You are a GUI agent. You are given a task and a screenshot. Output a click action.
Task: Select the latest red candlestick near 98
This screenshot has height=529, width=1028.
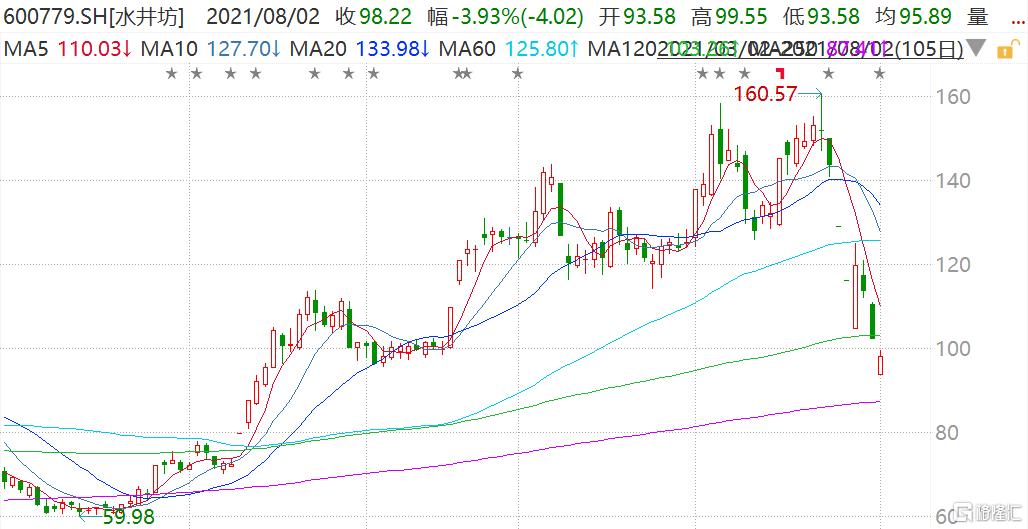click(x=880, y=364)
